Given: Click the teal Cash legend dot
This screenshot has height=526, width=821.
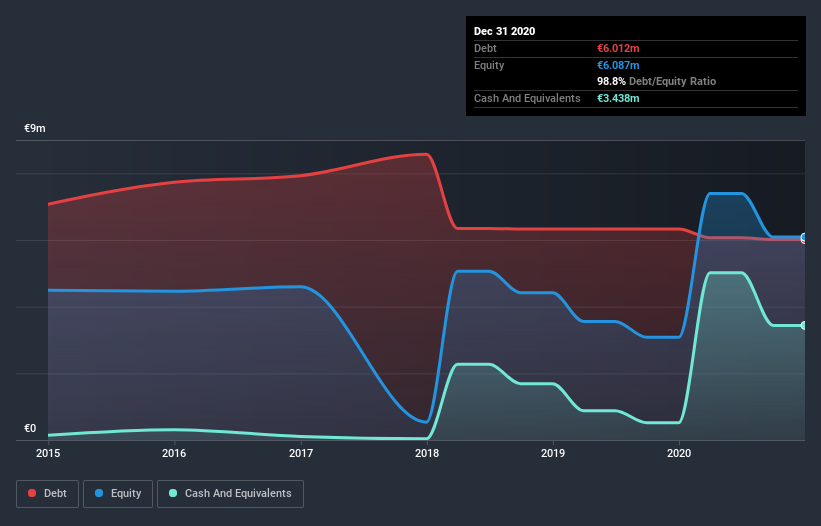Looking at the screenshot, I should click(x=173, y=493).
